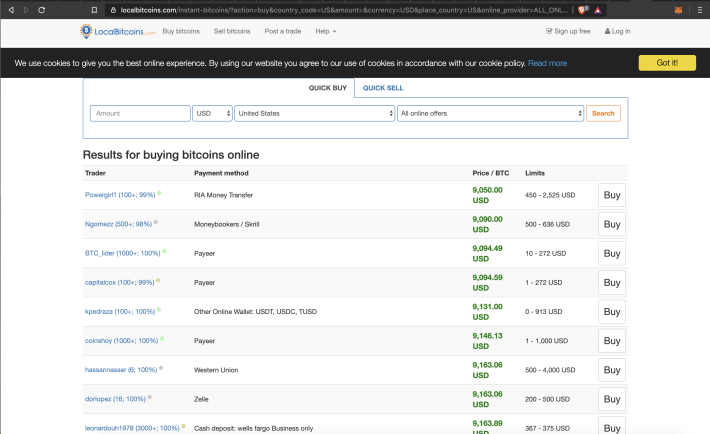This screenshot has width=710, height=434.
Task: Click Buy for the Moneybookers / Skrill offer
Action: coord(612,224)
